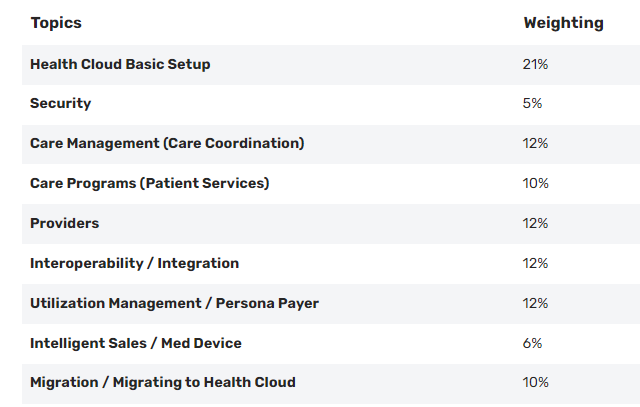Click the 6% weighting value
Screen dimensions: 640x407
[x=532, y=343]
